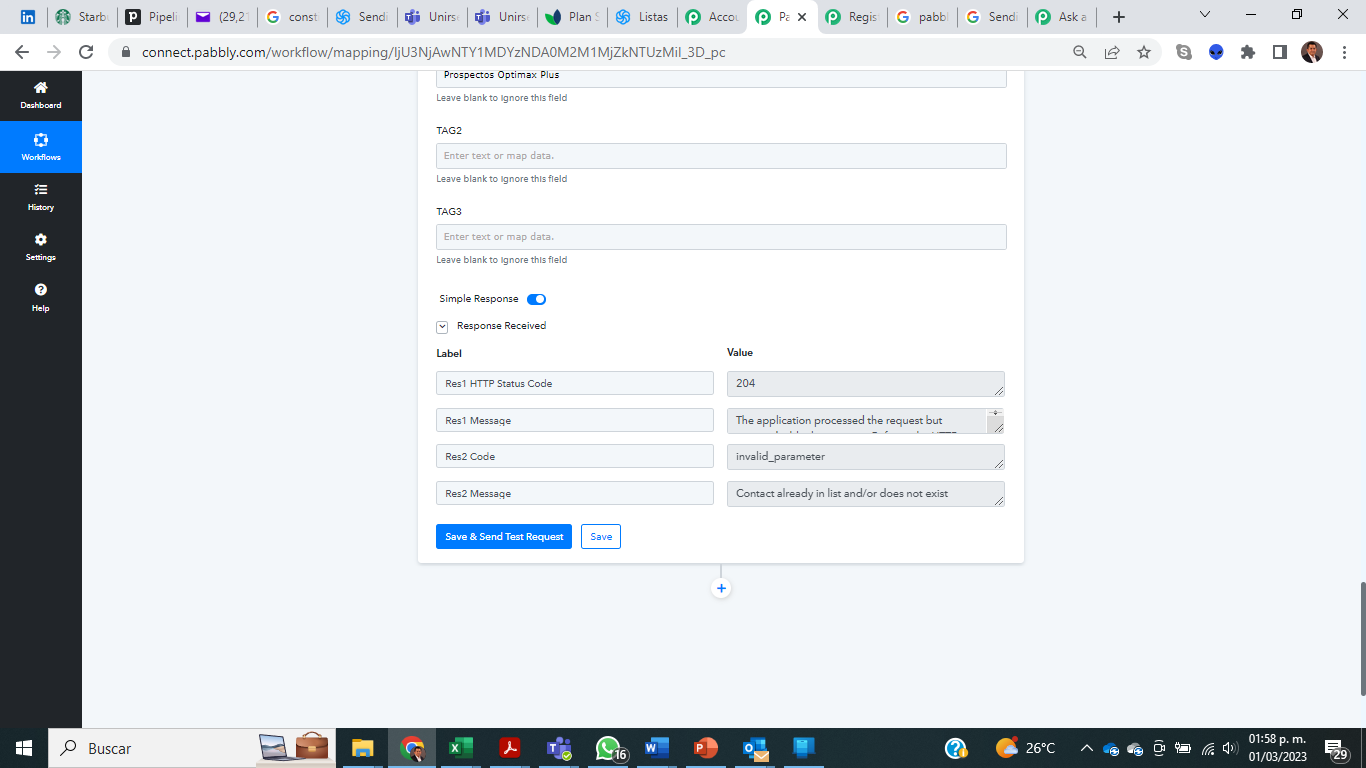Open Chrome three-dot menu

click(1344, 52)
